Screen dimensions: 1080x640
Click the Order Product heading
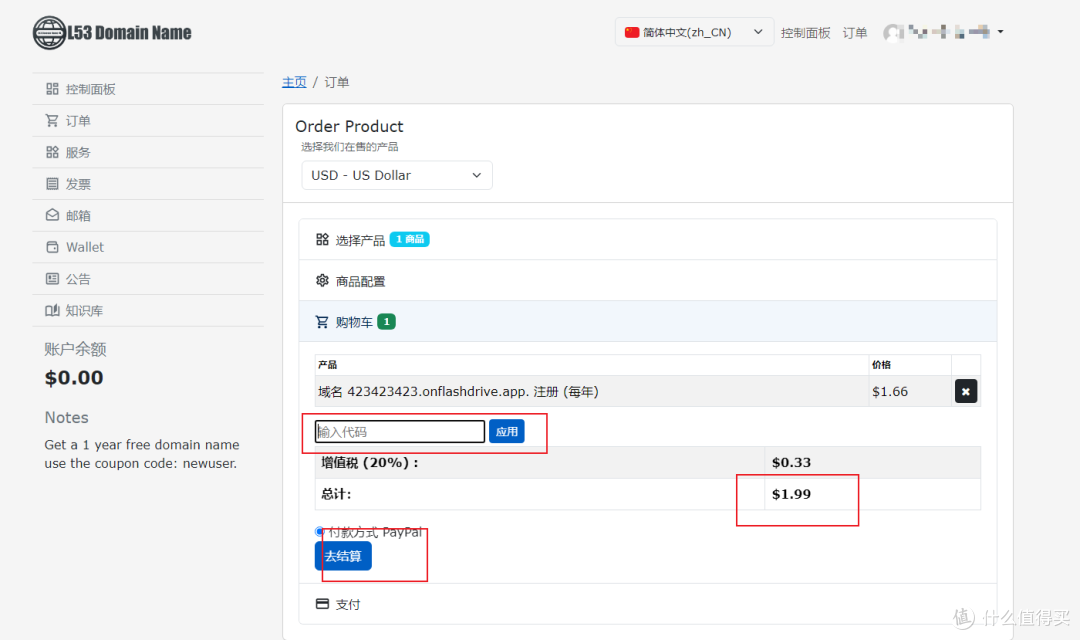pos(349,126)
